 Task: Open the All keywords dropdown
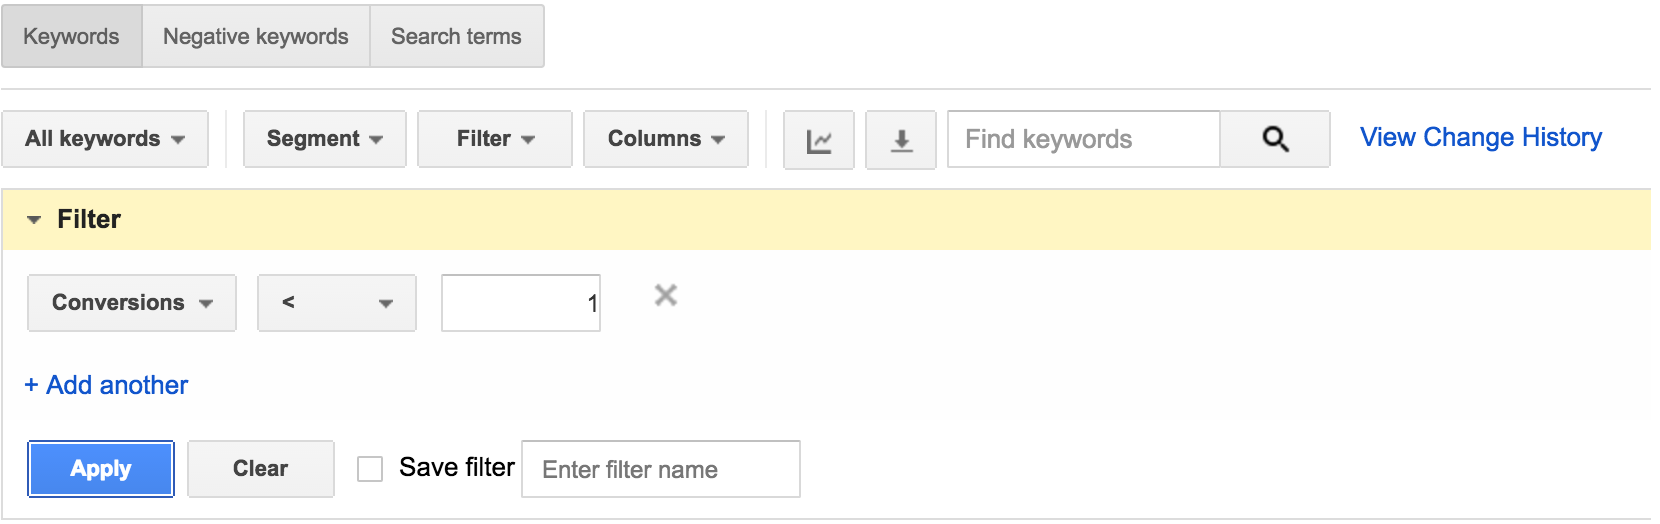(105, 139)
